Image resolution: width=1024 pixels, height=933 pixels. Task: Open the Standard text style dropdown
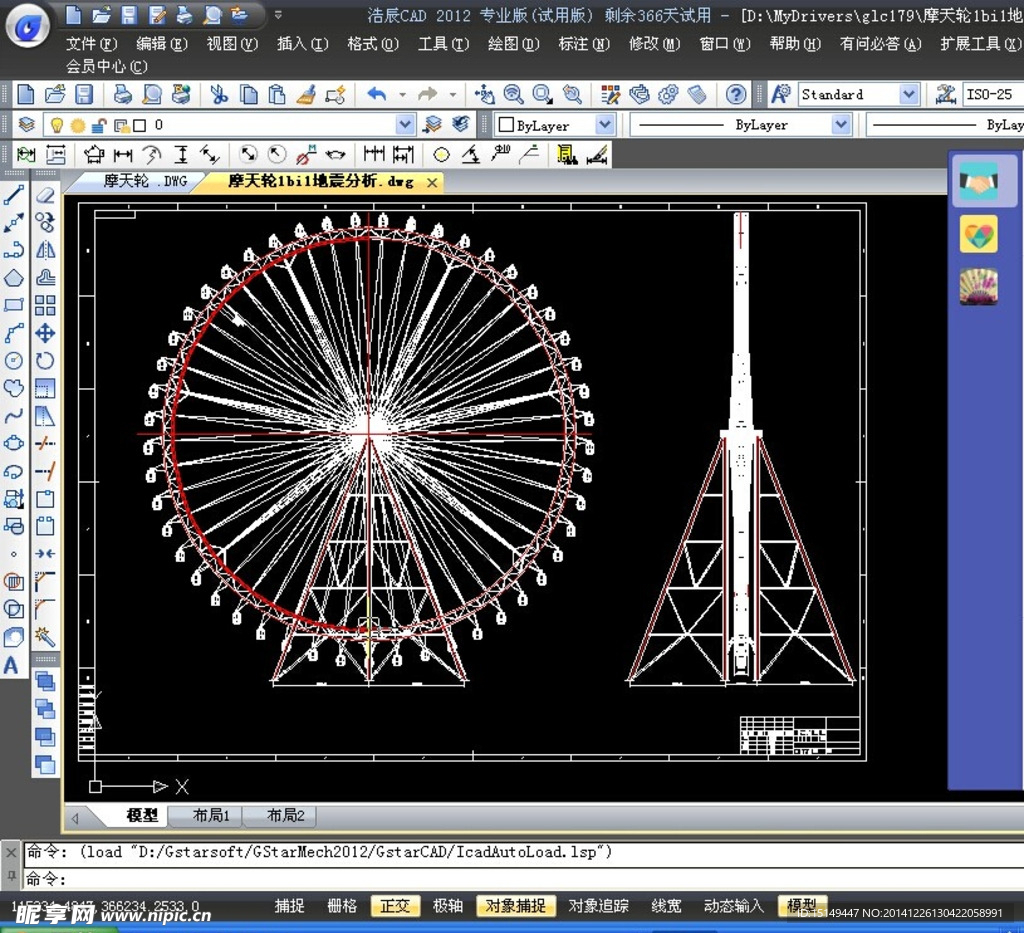click(x=908, y=95)
